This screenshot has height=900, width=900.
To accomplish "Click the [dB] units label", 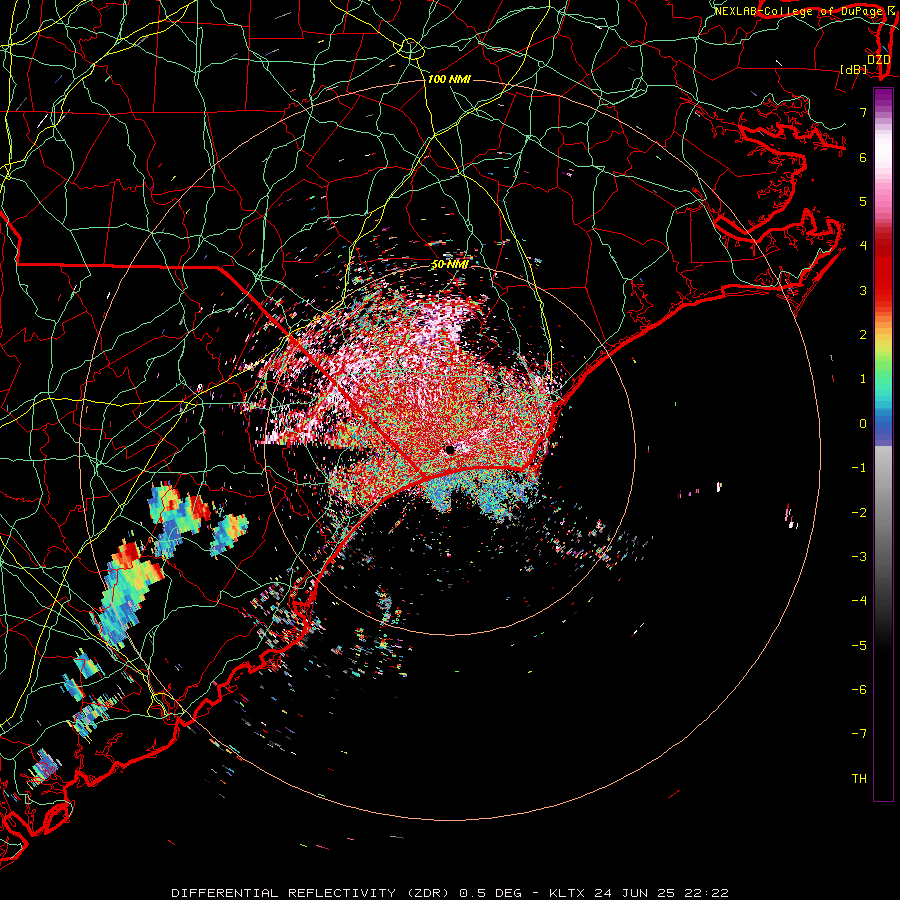I will (854, 69).
